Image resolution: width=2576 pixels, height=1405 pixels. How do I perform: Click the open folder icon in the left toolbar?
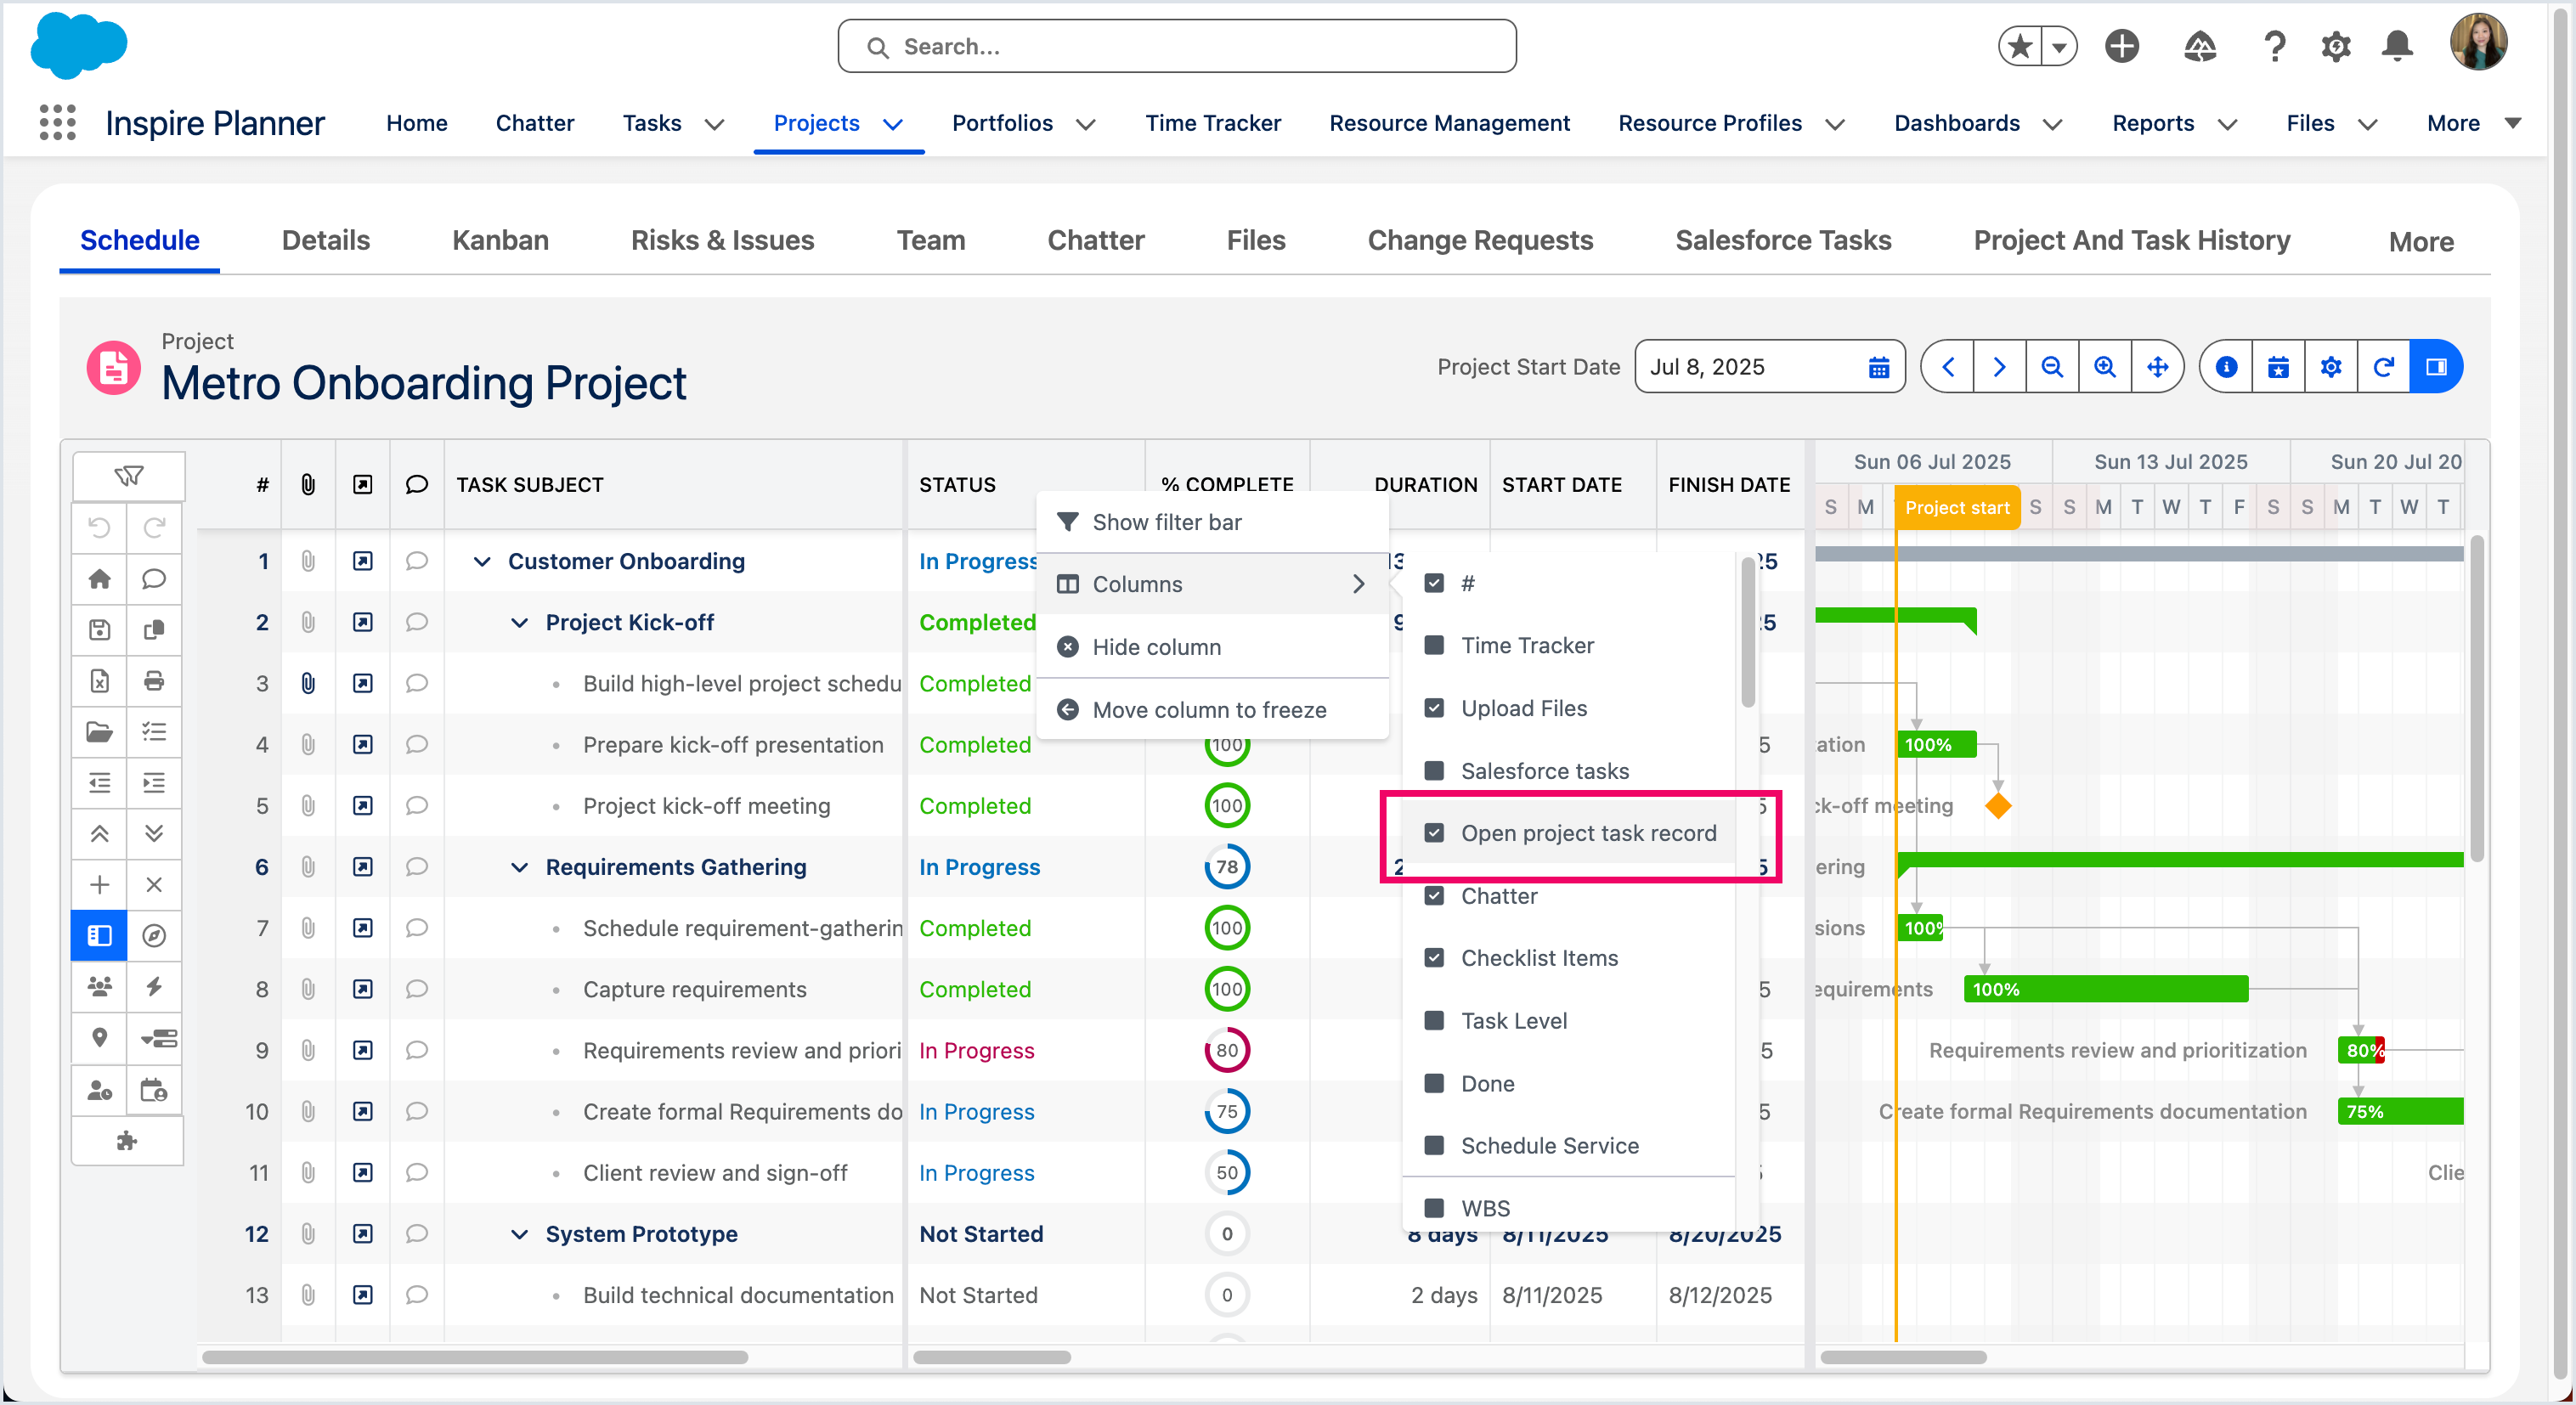(x=100, y=732)
